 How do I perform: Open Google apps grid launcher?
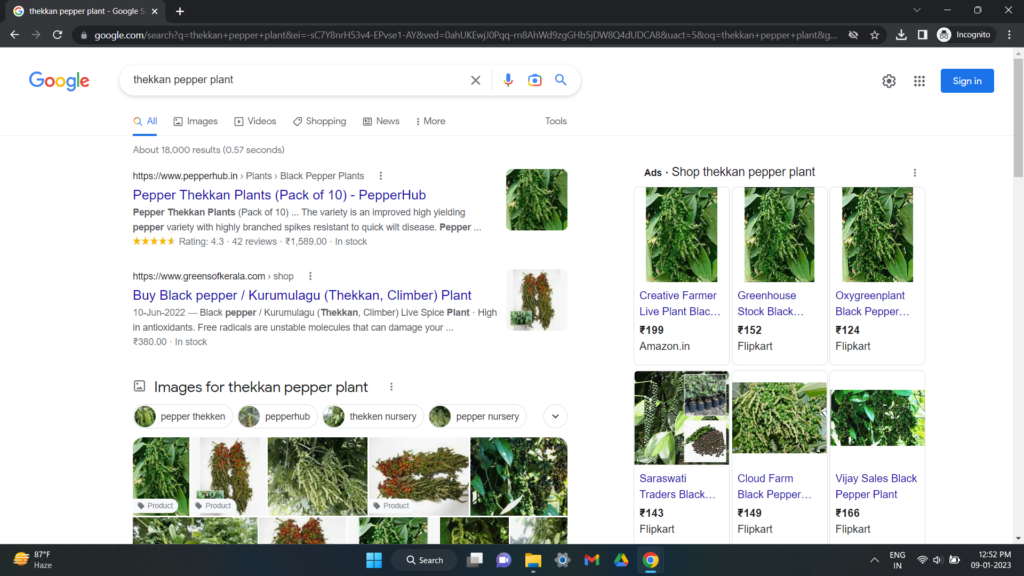(x=919, y=80)
